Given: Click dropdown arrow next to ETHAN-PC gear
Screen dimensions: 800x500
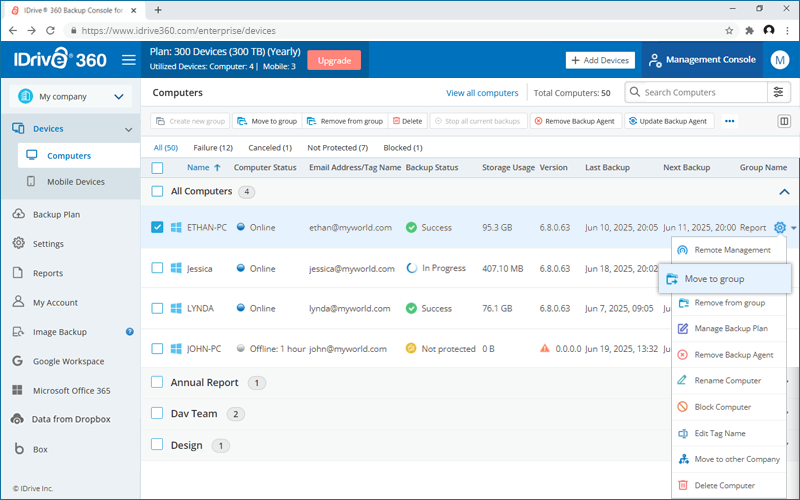Looking at the screenshot, I should click(x=793, y=228).
